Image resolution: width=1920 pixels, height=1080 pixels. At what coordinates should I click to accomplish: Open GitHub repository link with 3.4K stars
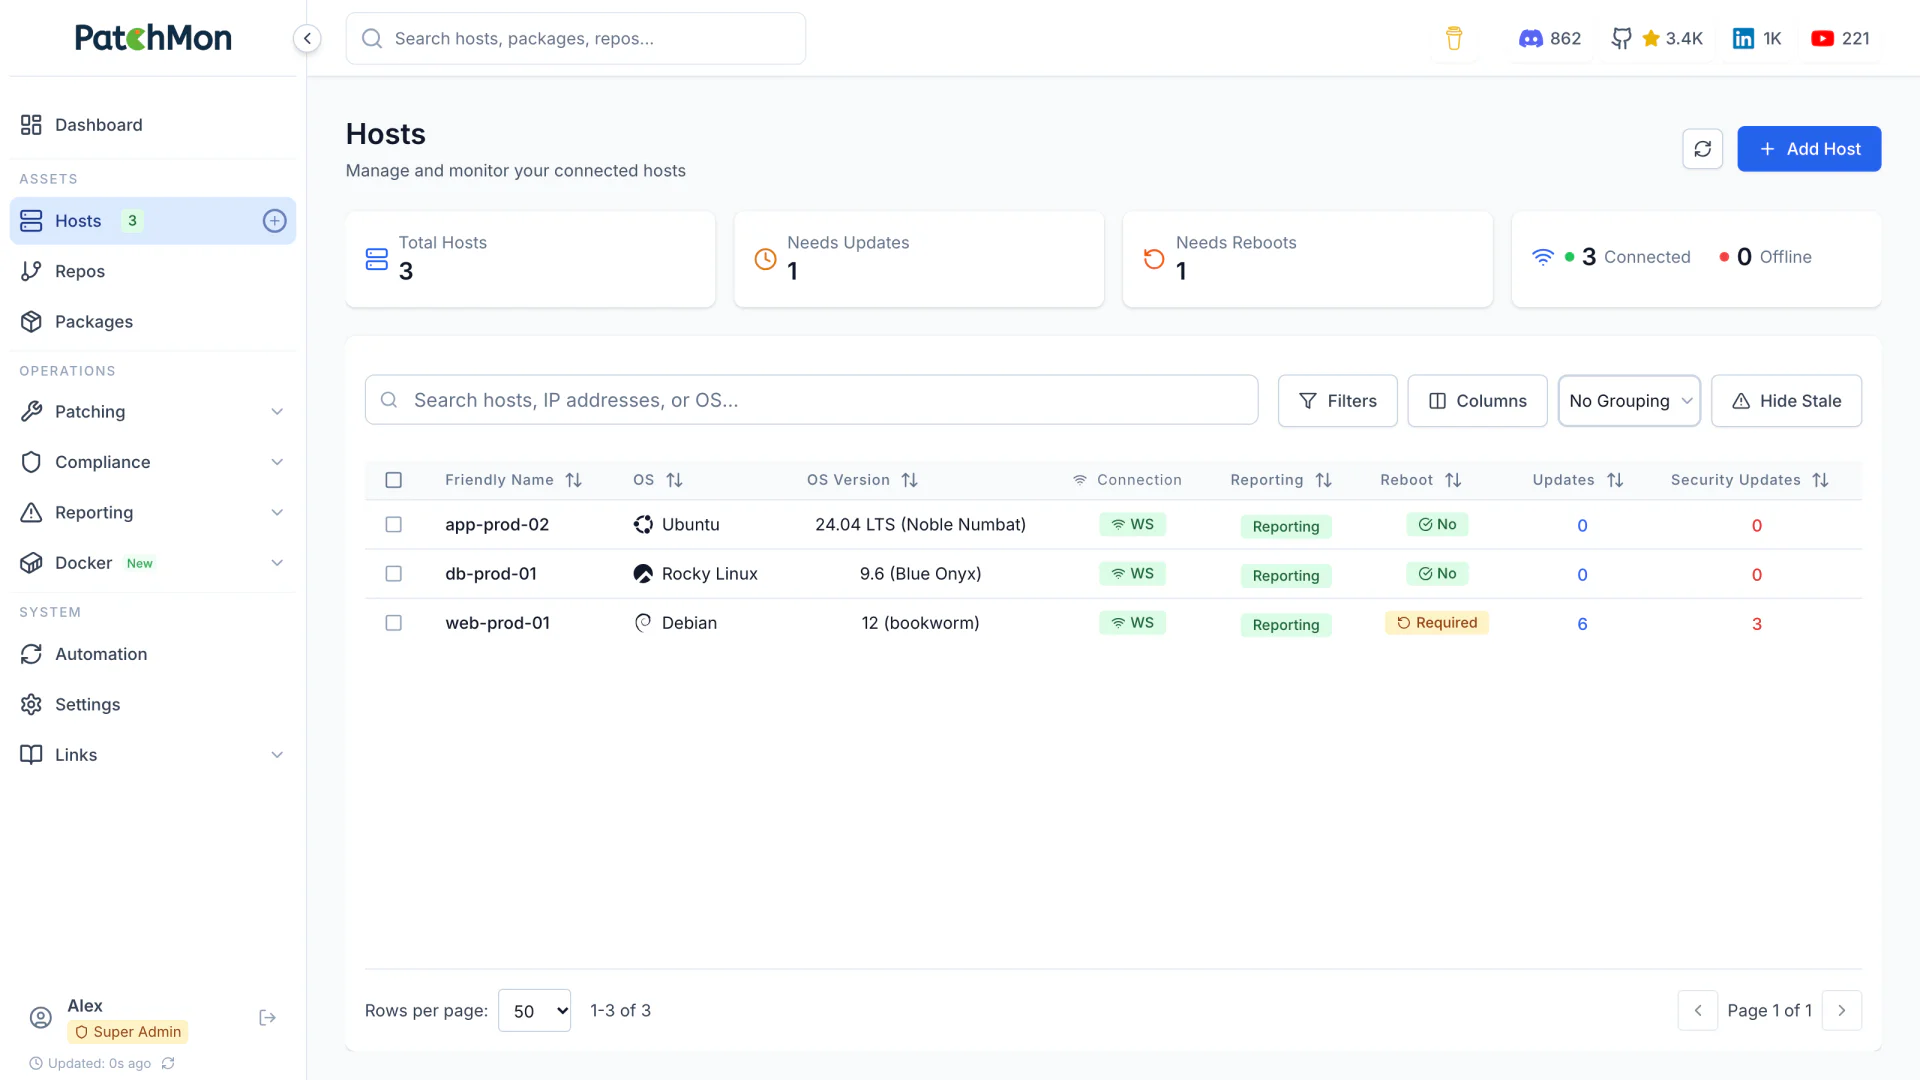click(1657, 38)
